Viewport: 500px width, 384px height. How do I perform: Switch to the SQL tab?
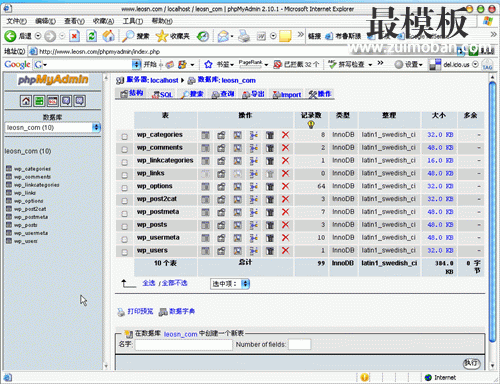point(162,95)
